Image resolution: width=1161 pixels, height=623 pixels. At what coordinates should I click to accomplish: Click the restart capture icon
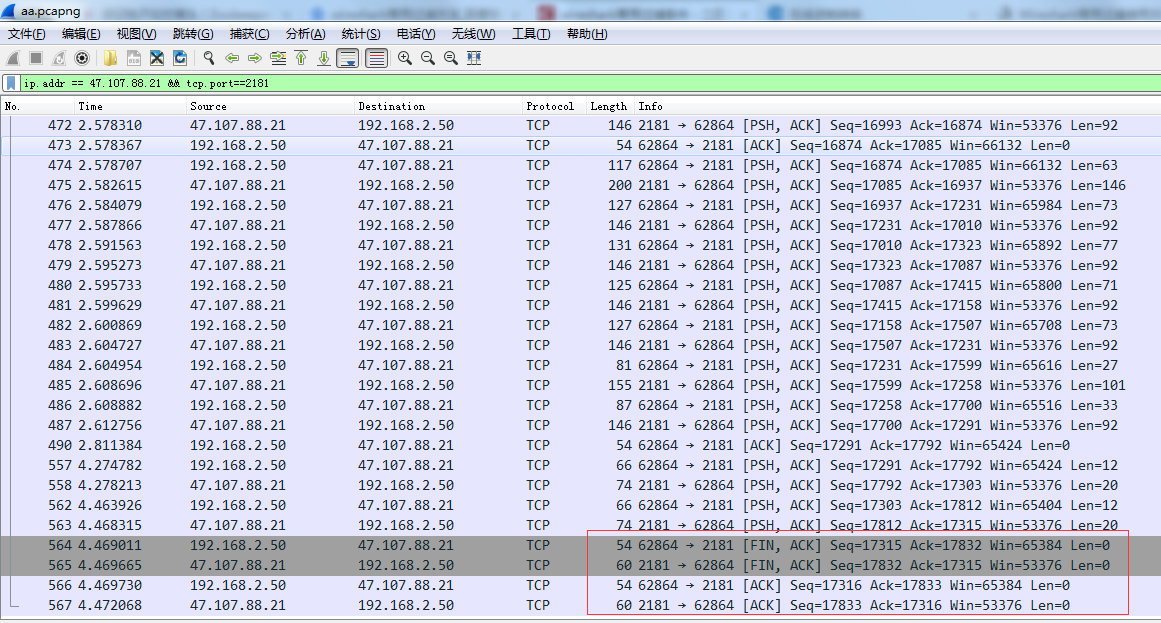pos(58,58)
